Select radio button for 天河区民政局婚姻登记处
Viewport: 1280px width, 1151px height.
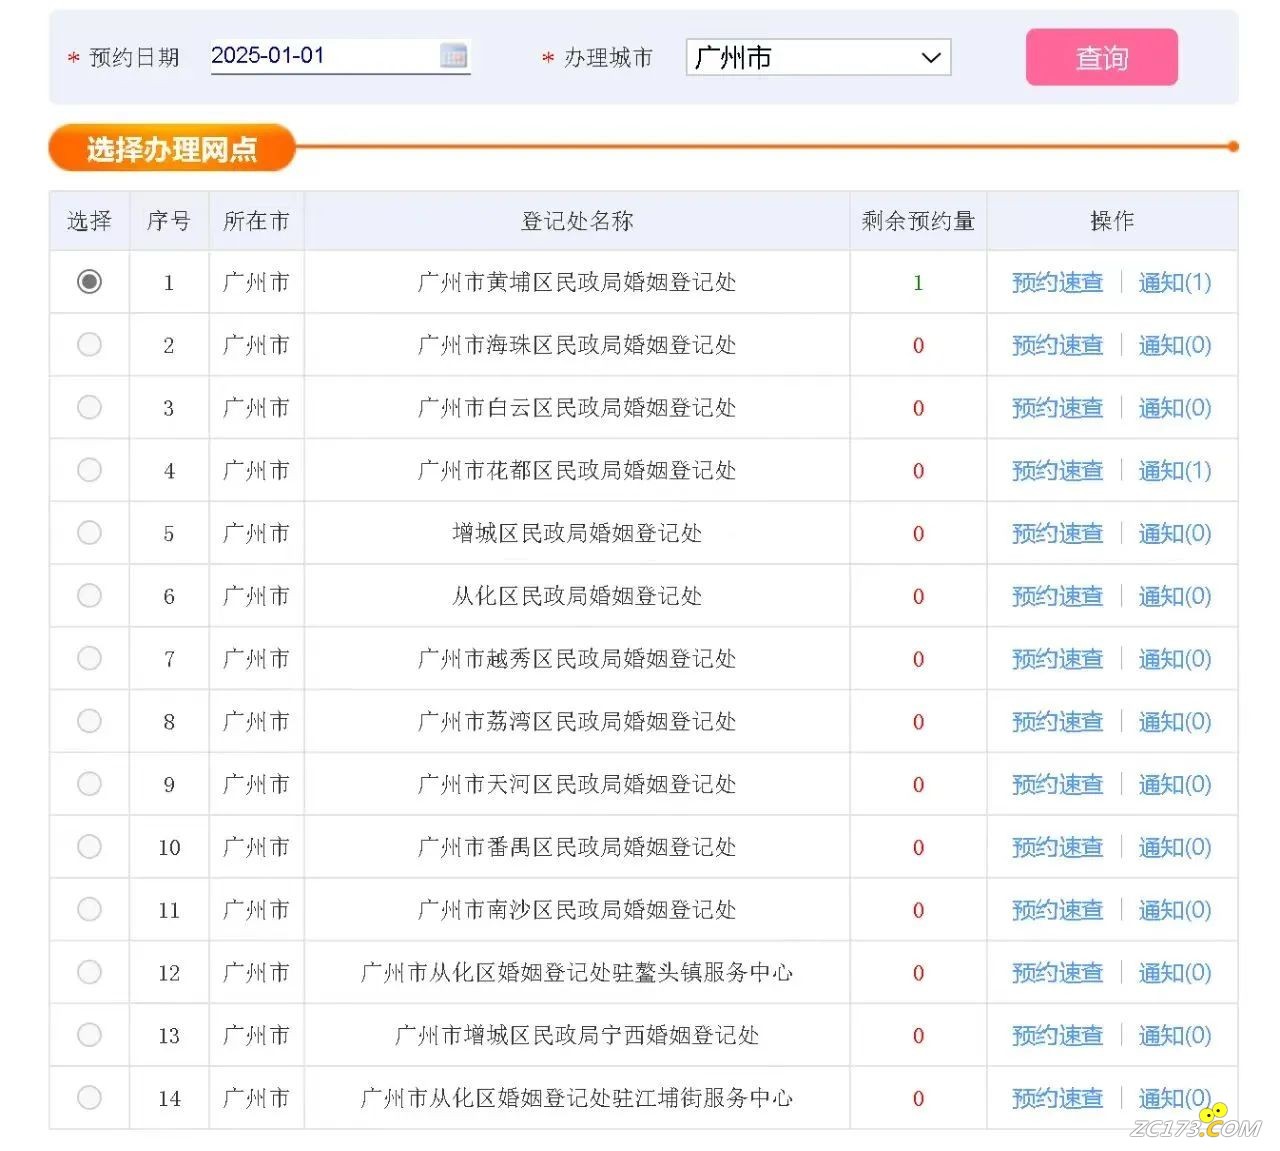click(x=89, y=784)
